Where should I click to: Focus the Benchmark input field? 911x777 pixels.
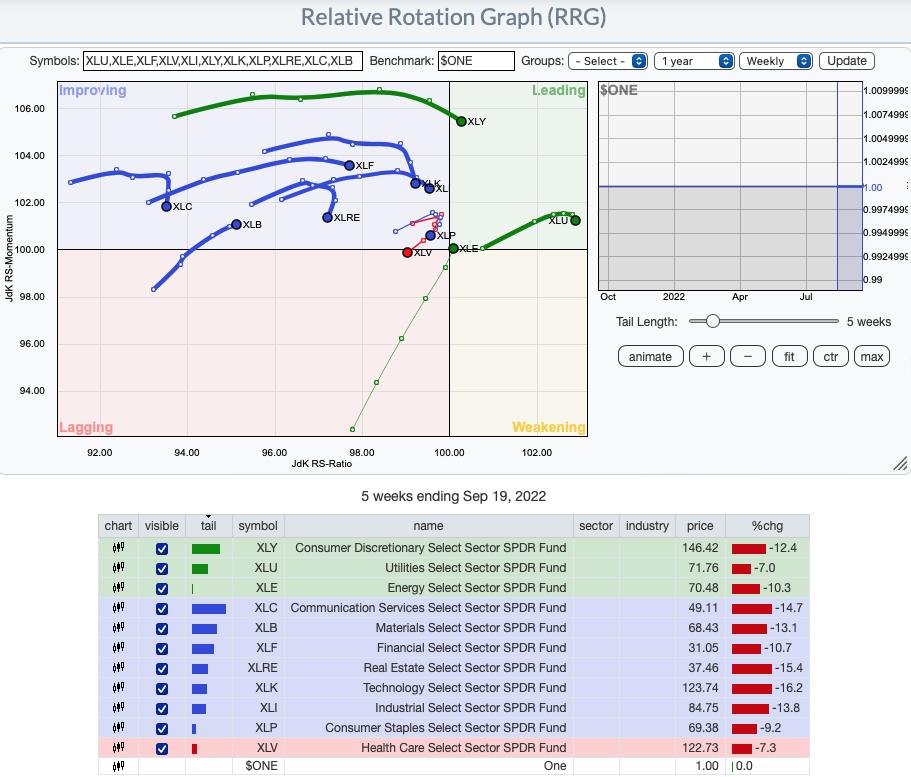click(476, 61)
